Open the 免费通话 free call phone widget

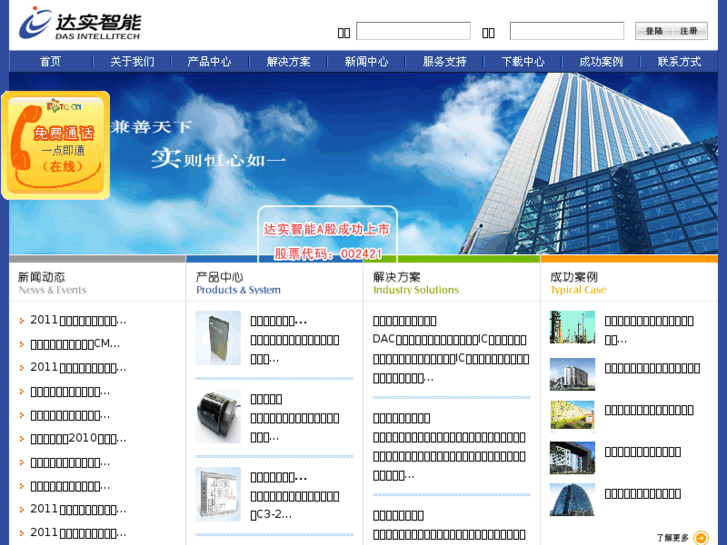pos(56,145)
